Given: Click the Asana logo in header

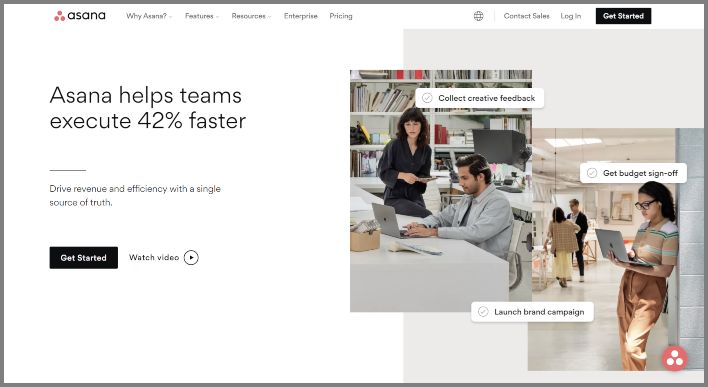Looking at the screenshot, I should pos(79,16).
